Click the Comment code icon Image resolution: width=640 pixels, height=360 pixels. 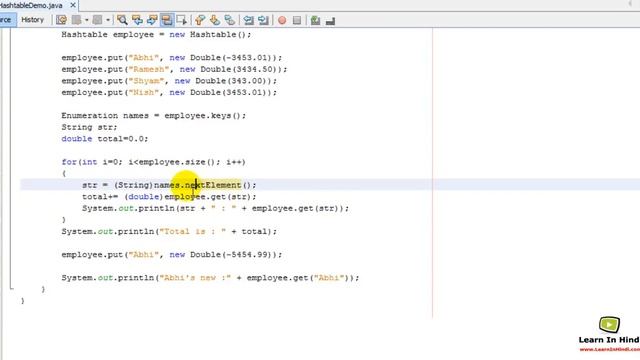coord(315,20)
